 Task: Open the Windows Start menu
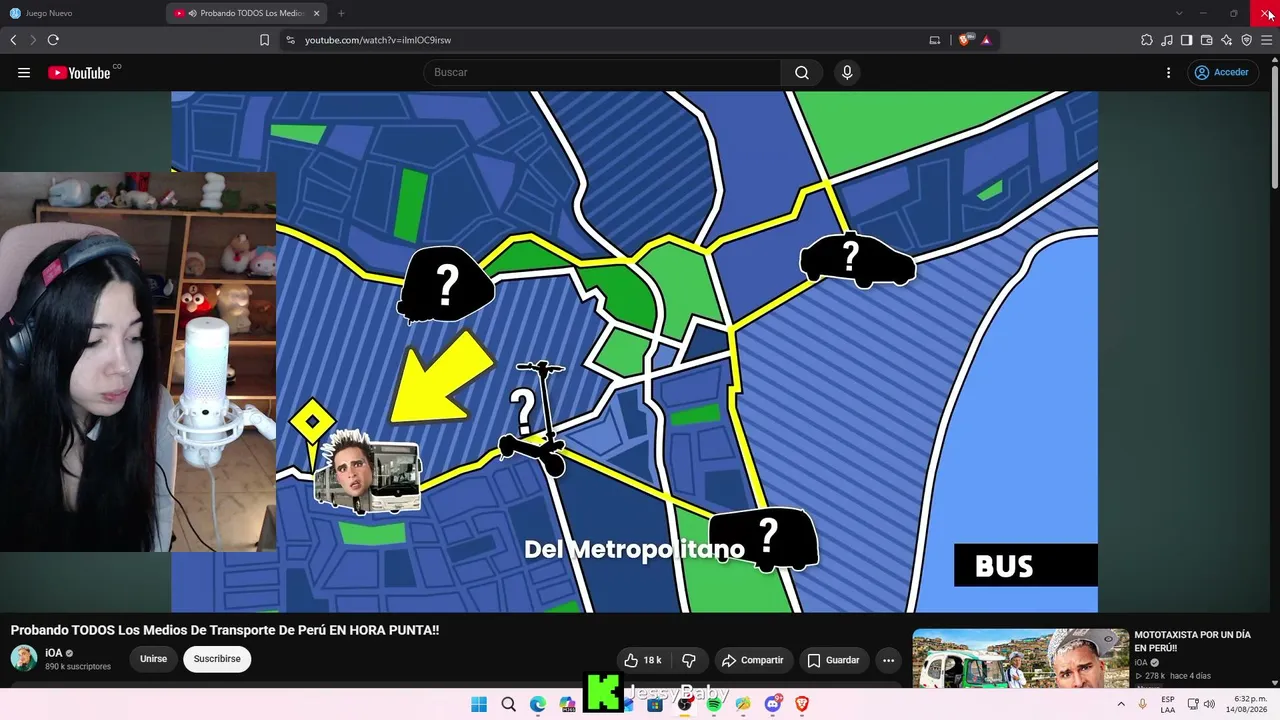coord(479,704)
